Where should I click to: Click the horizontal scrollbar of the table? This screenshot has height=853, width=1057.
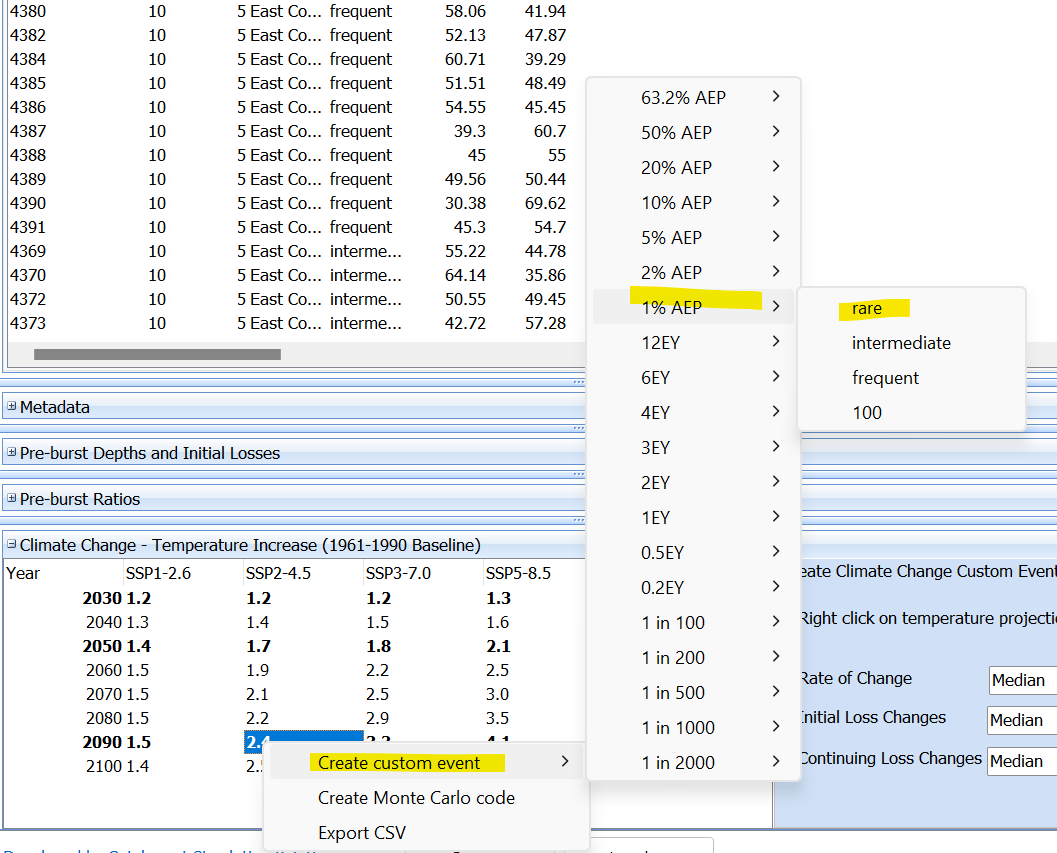tap(157, 354)
